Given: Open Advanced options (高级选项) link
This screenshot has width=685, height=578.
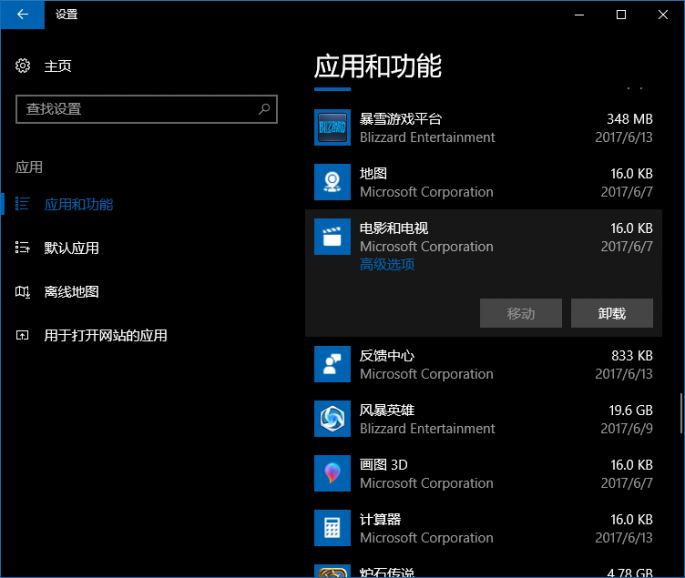Looking at the screenshot, I should [387, 265].
